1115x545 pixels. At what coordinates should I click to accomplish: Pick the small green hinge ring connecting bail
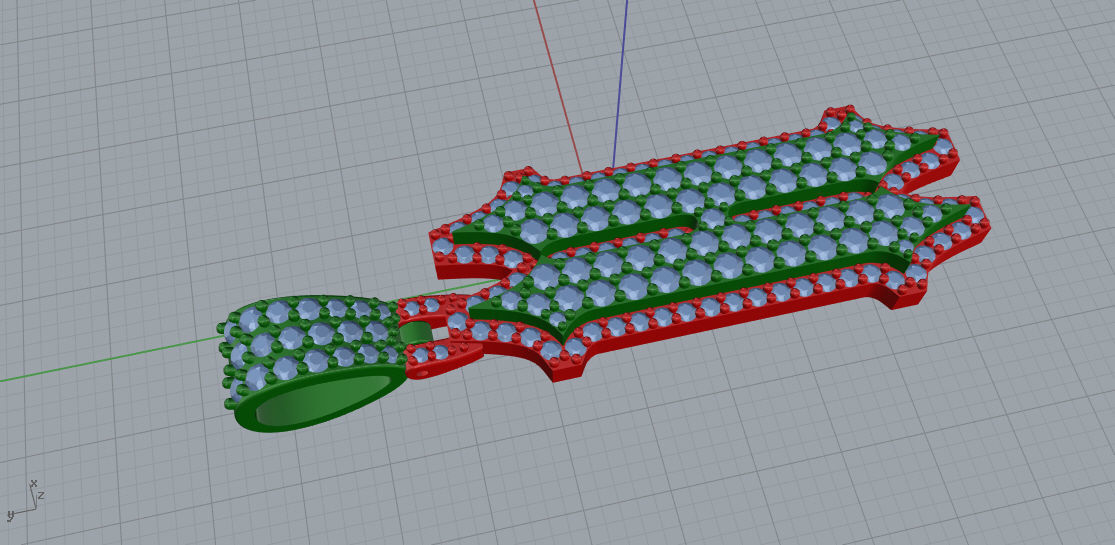(415, 333)
